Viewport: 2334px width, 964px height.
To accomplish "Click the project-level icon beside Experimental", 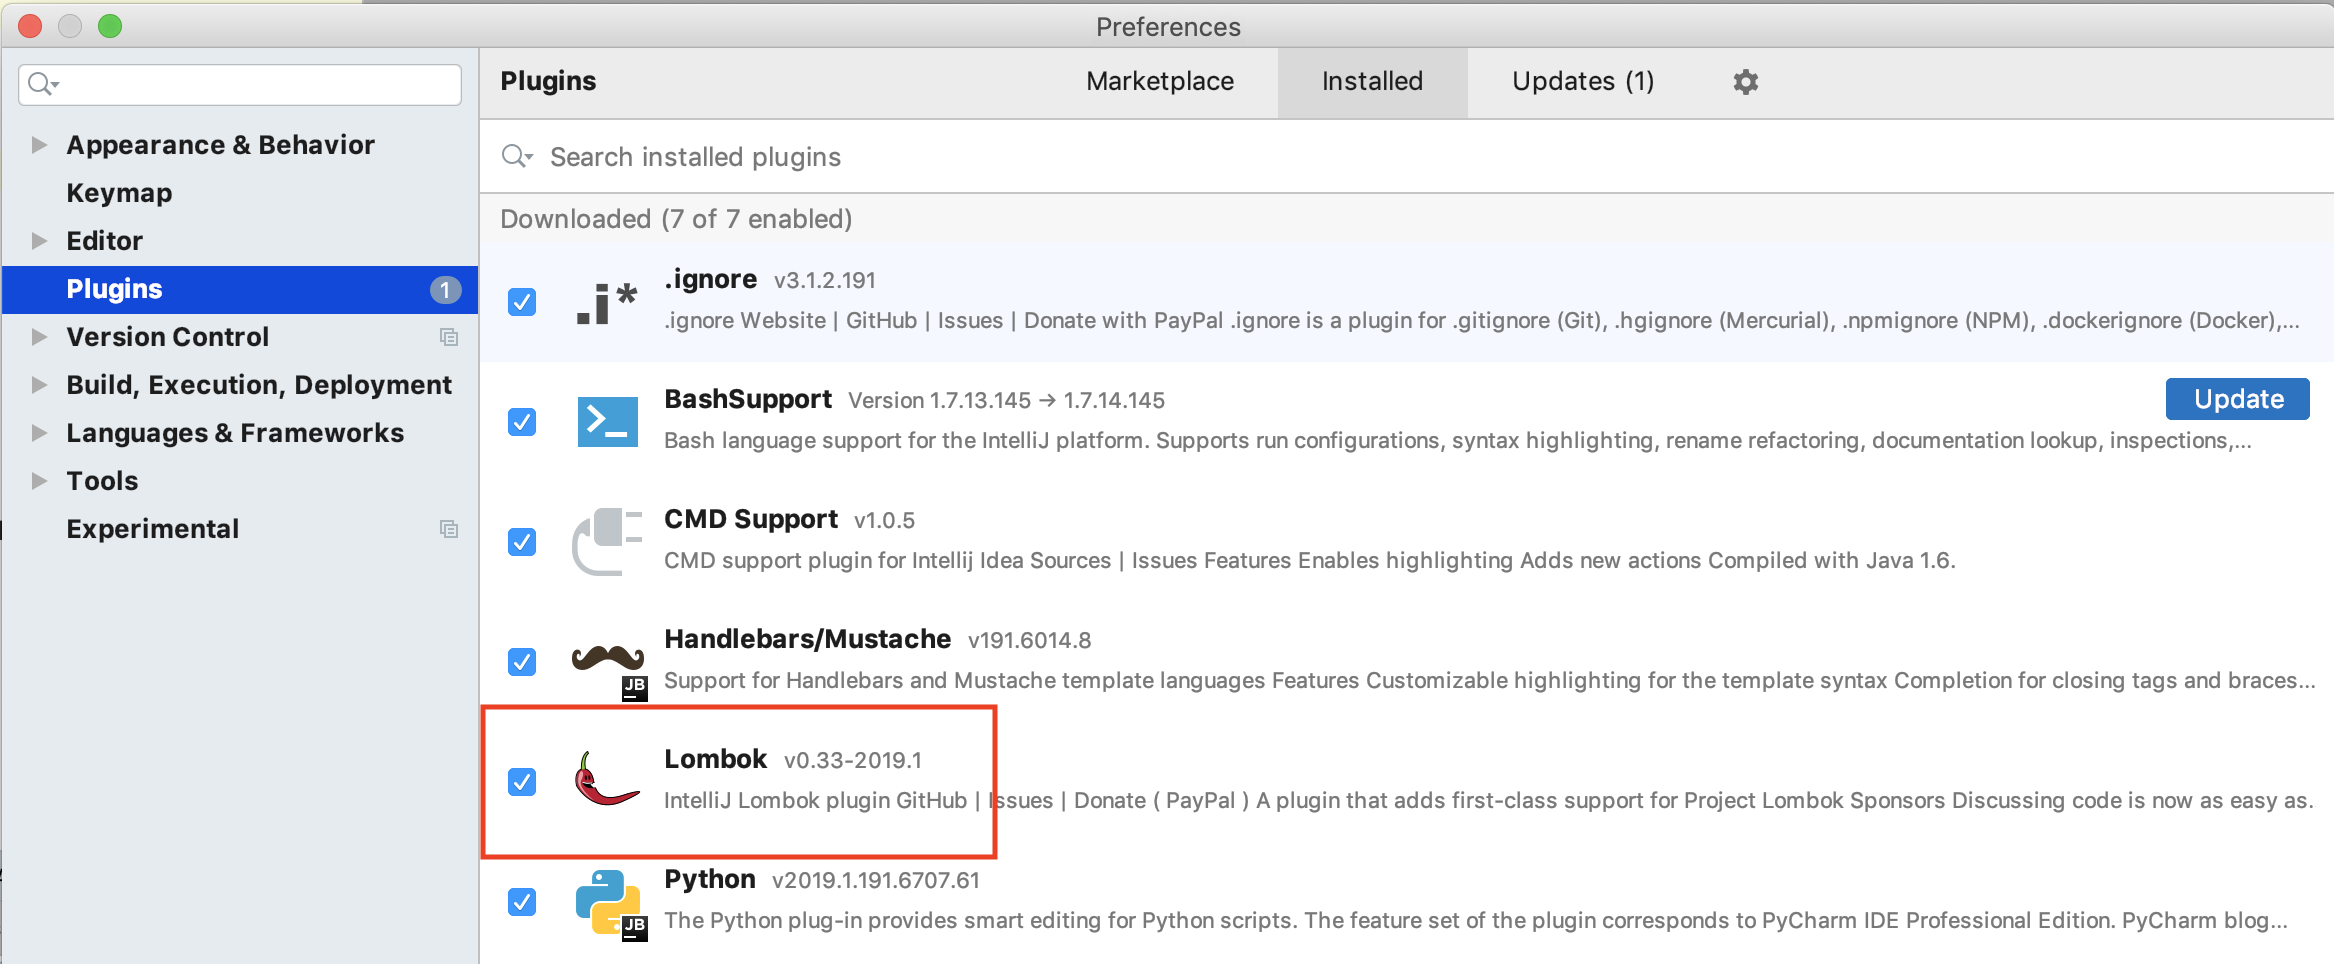I will pos(449,529).
